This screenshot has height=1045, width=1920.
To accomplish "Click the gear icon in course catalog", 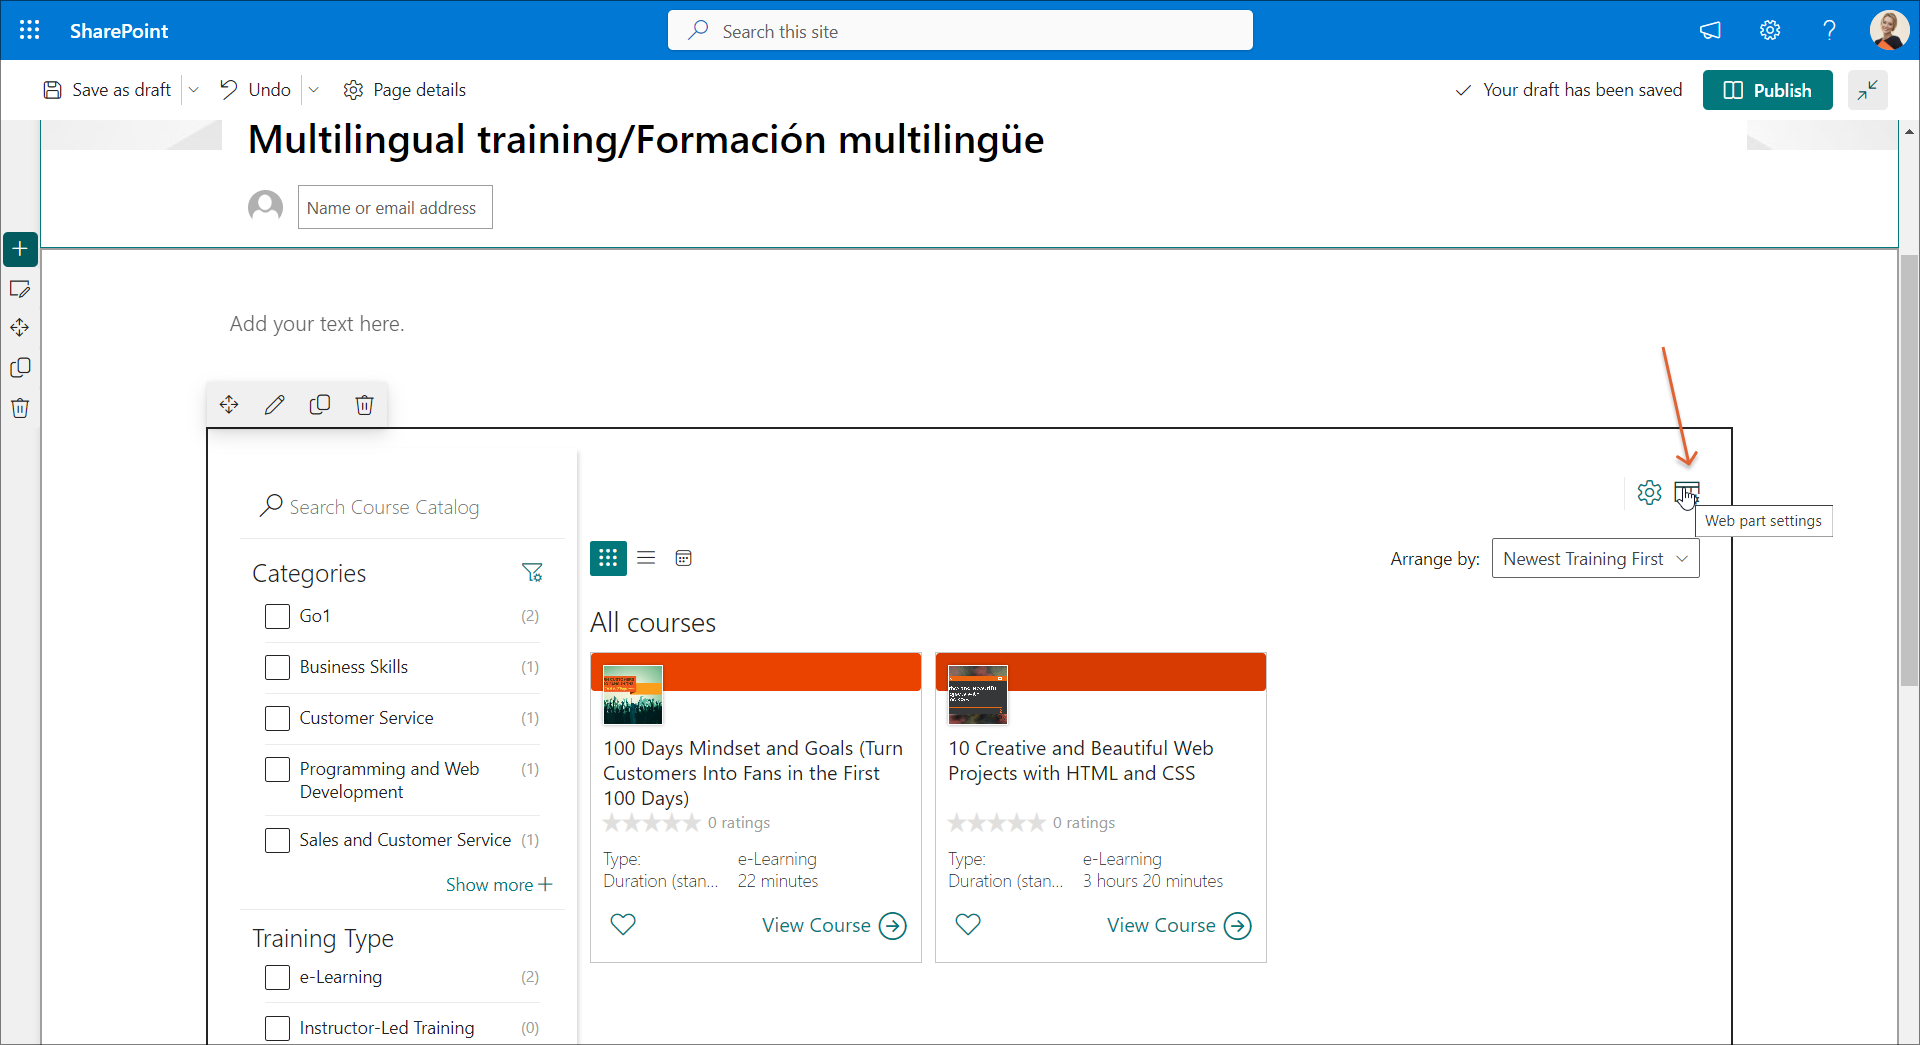I will click(1649, 492).
